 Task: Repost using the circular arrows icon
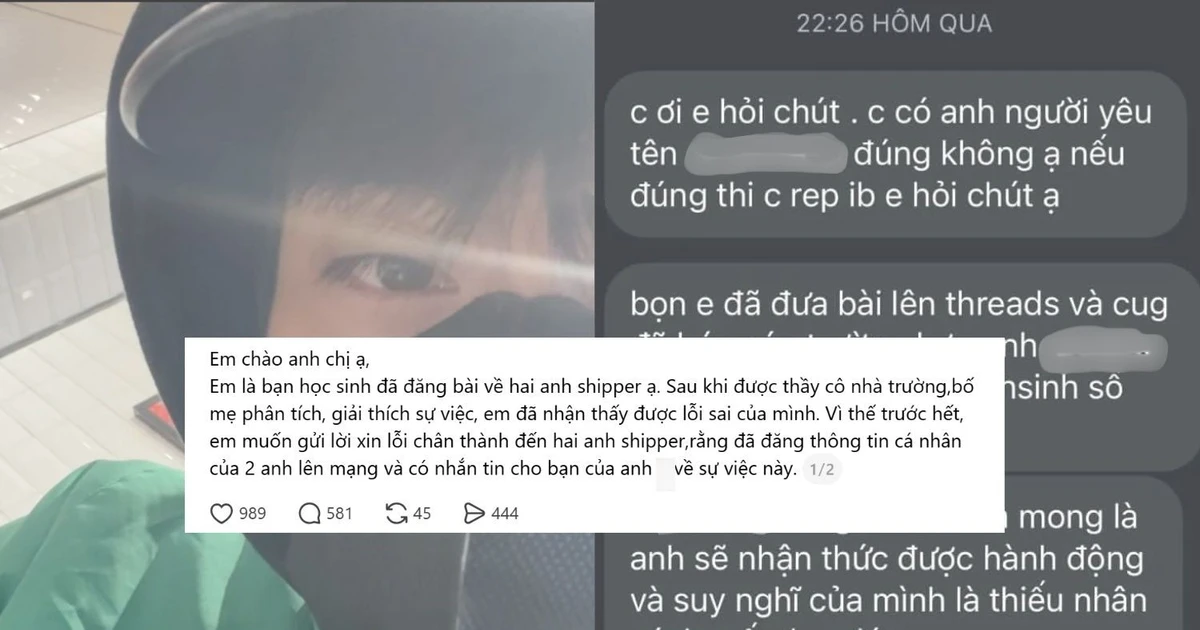[396, 513]
